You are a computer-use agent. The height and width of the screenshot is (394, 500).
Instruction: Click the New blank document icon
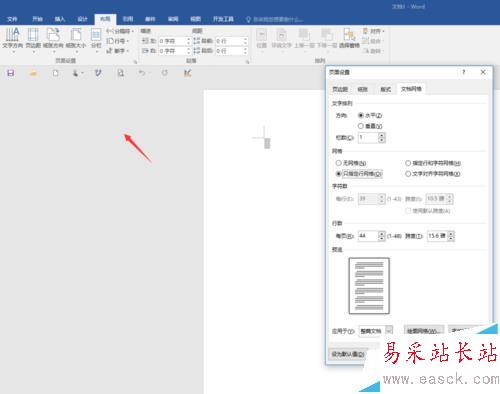(56, 73)
